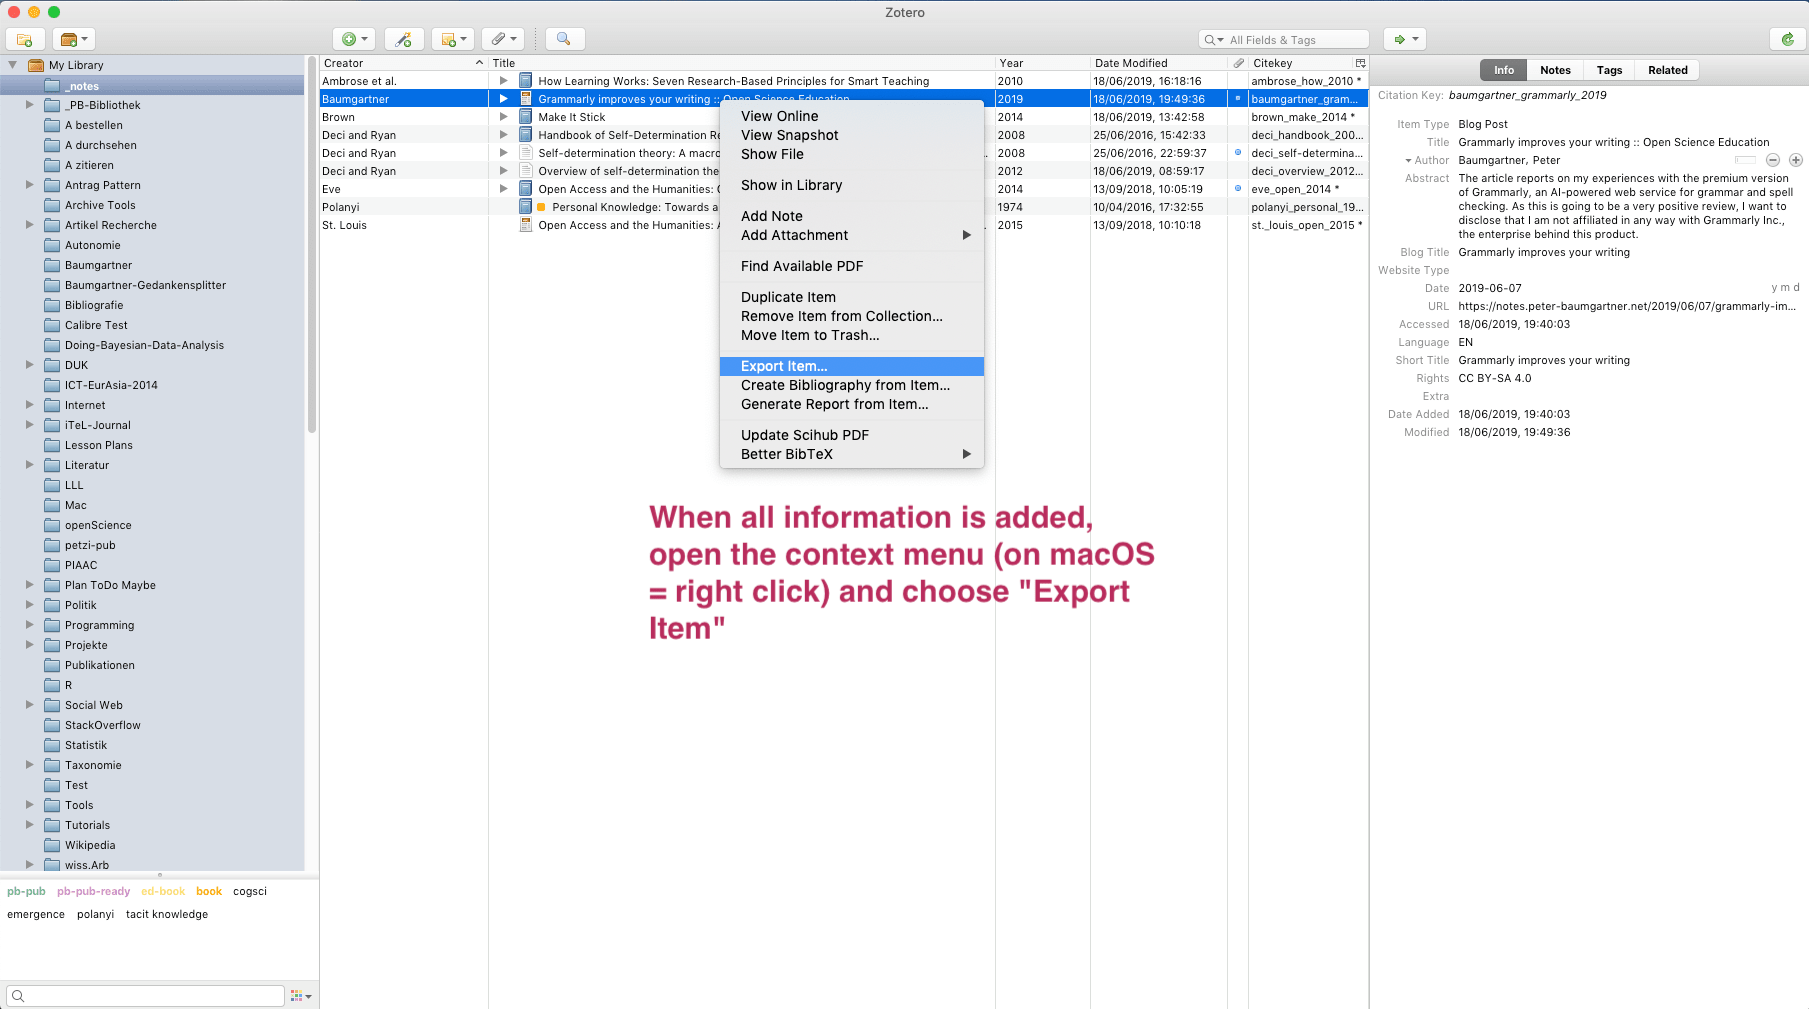The image size is (1809, 1009).
Task: Select the New Item green plus icon
Action: 348,38
